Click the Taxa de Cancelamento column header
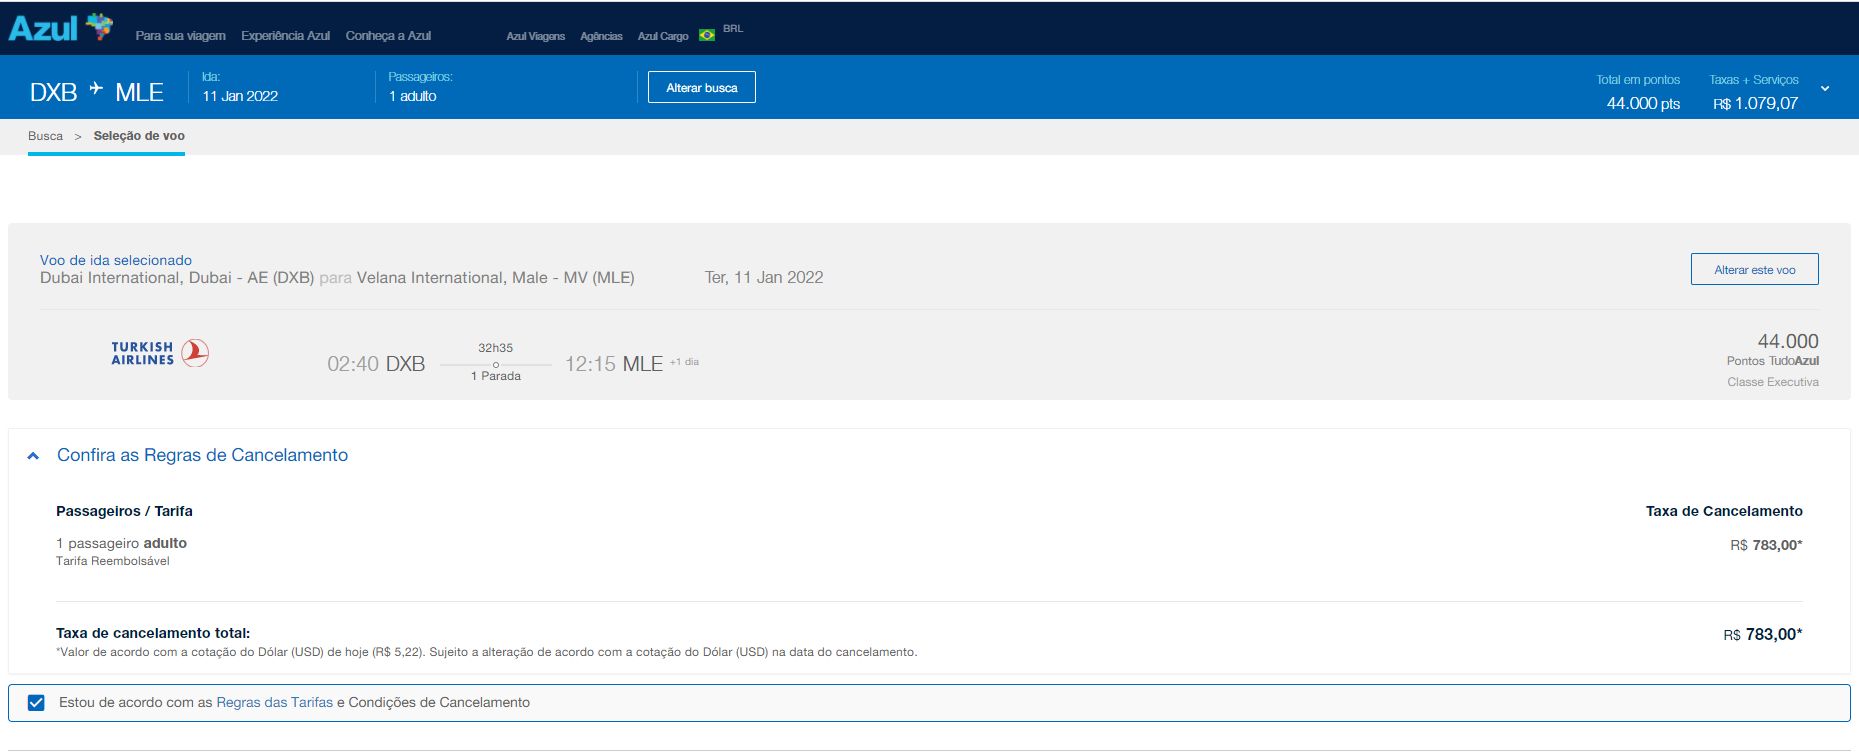The height and width of the screenshot is (755, 1859). 1724,511
